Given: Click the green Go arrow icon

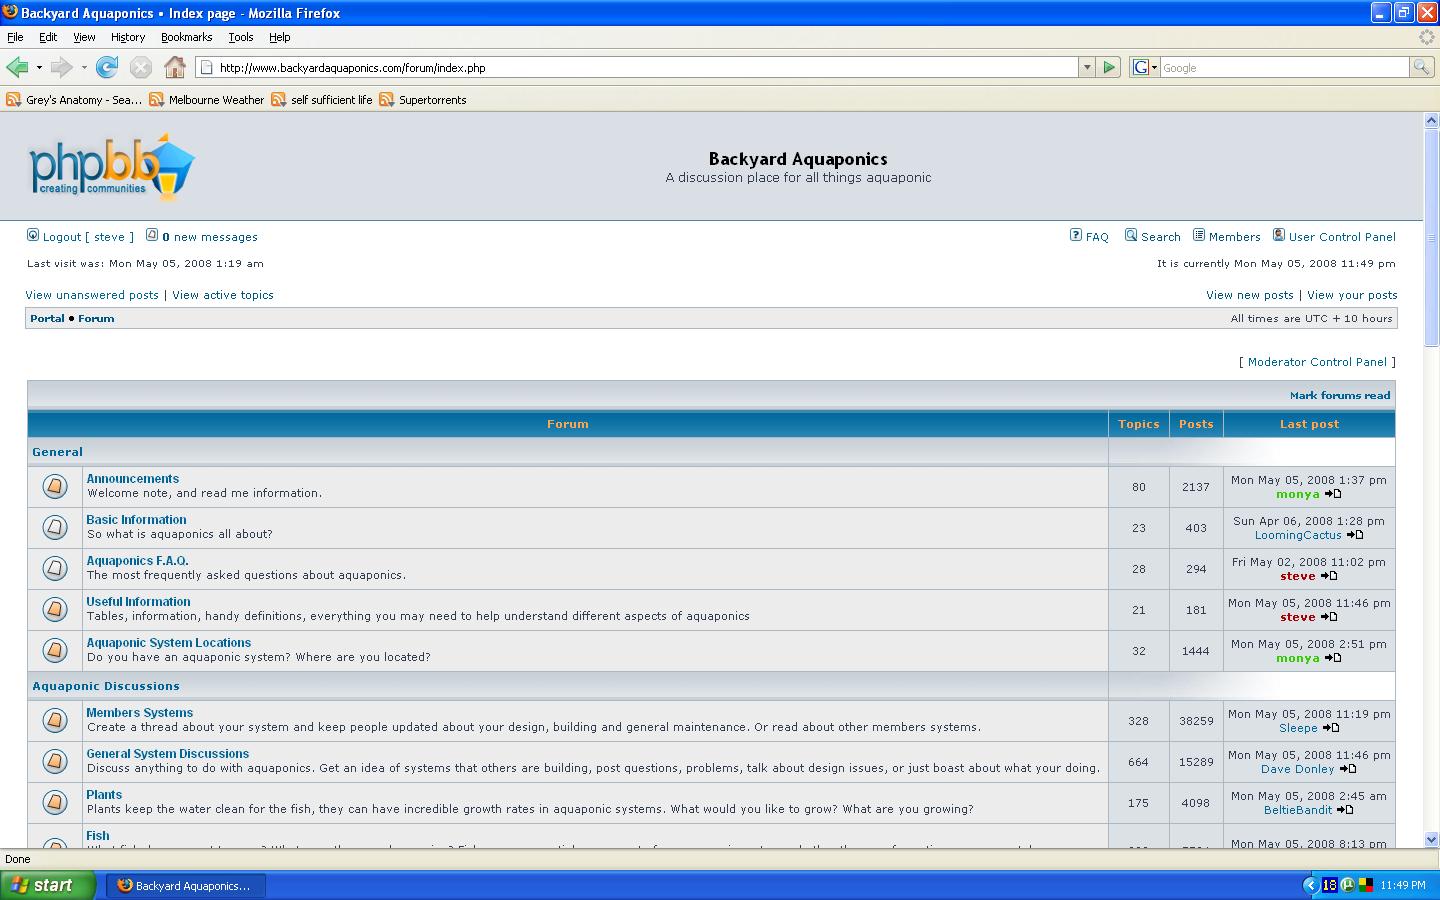Looking at the screenshot, I should pos(1108,67).
